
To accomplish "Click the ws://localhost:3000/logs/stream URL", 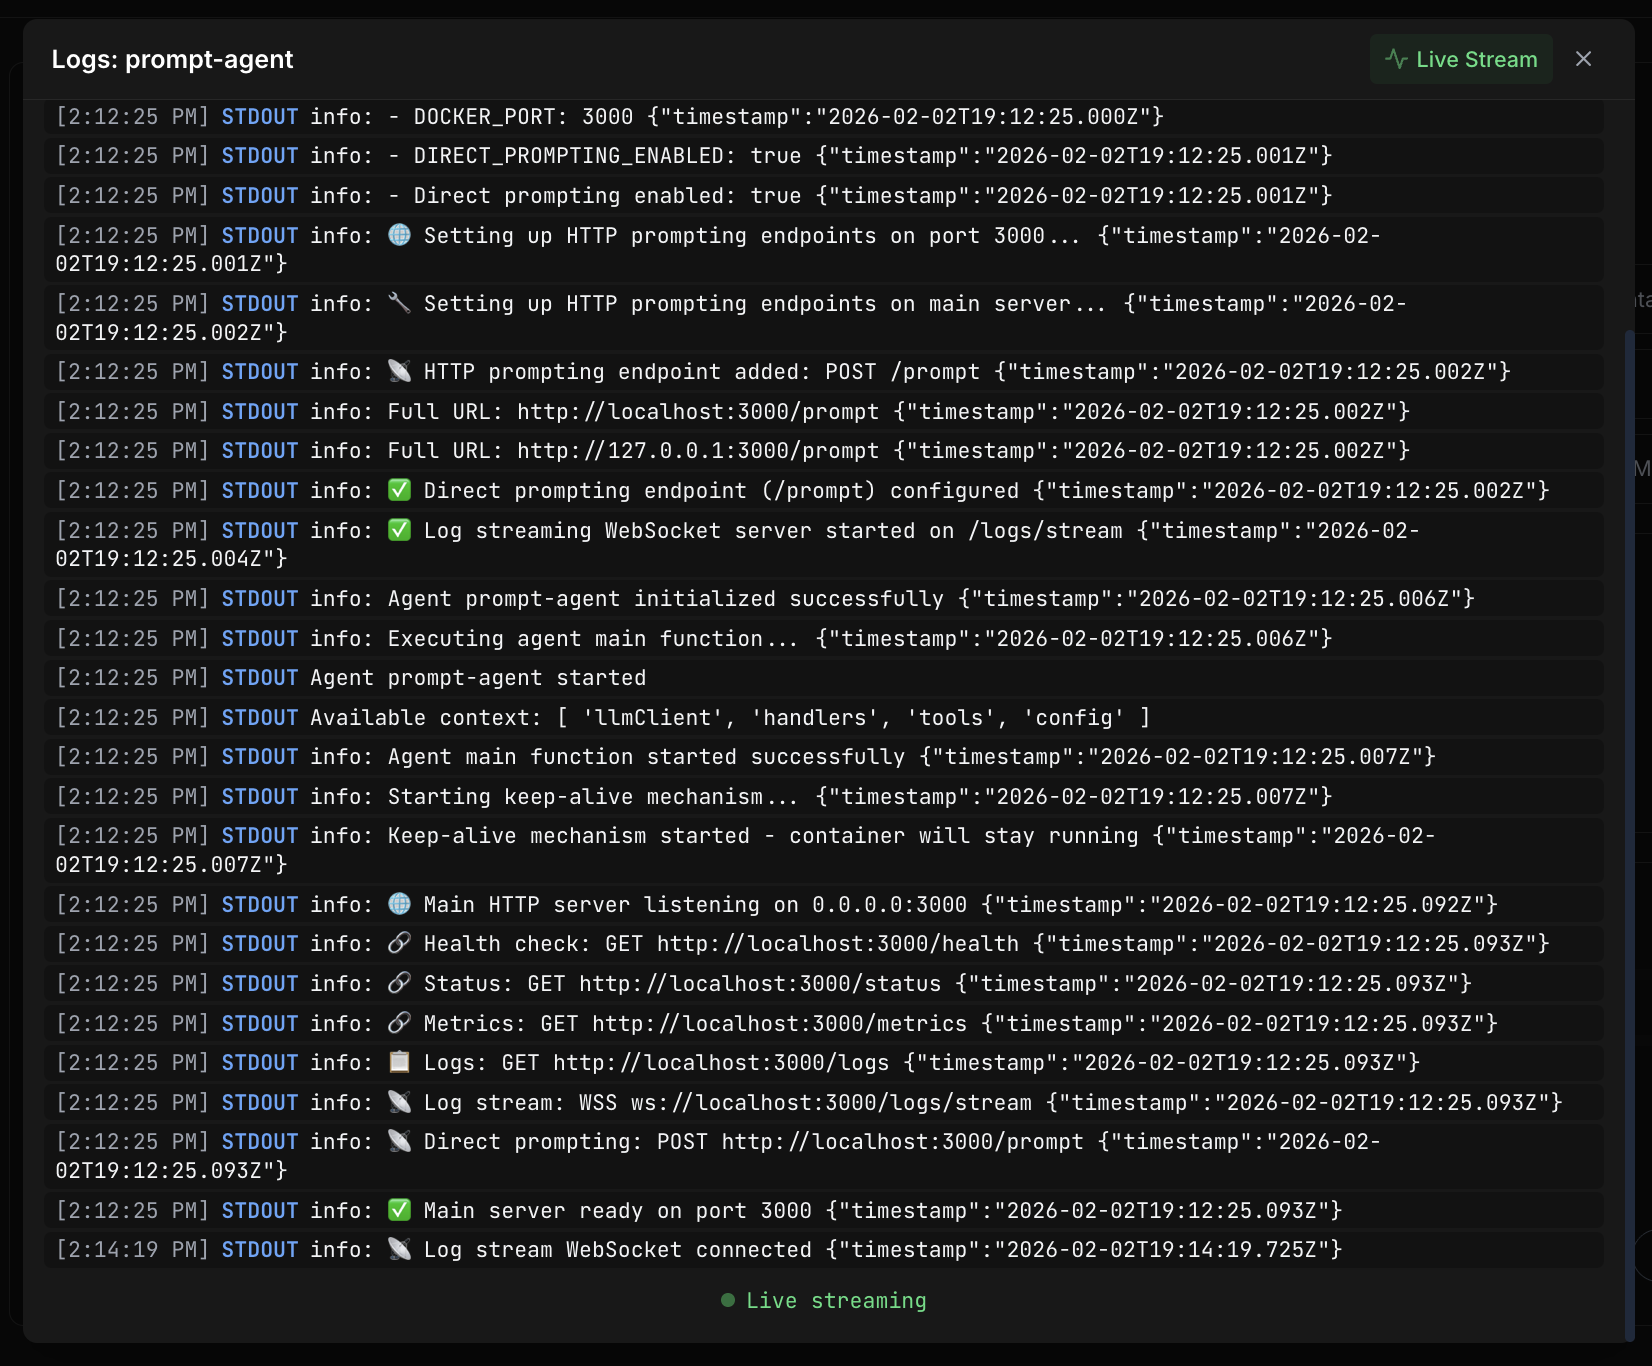I will click(831, 1103).
